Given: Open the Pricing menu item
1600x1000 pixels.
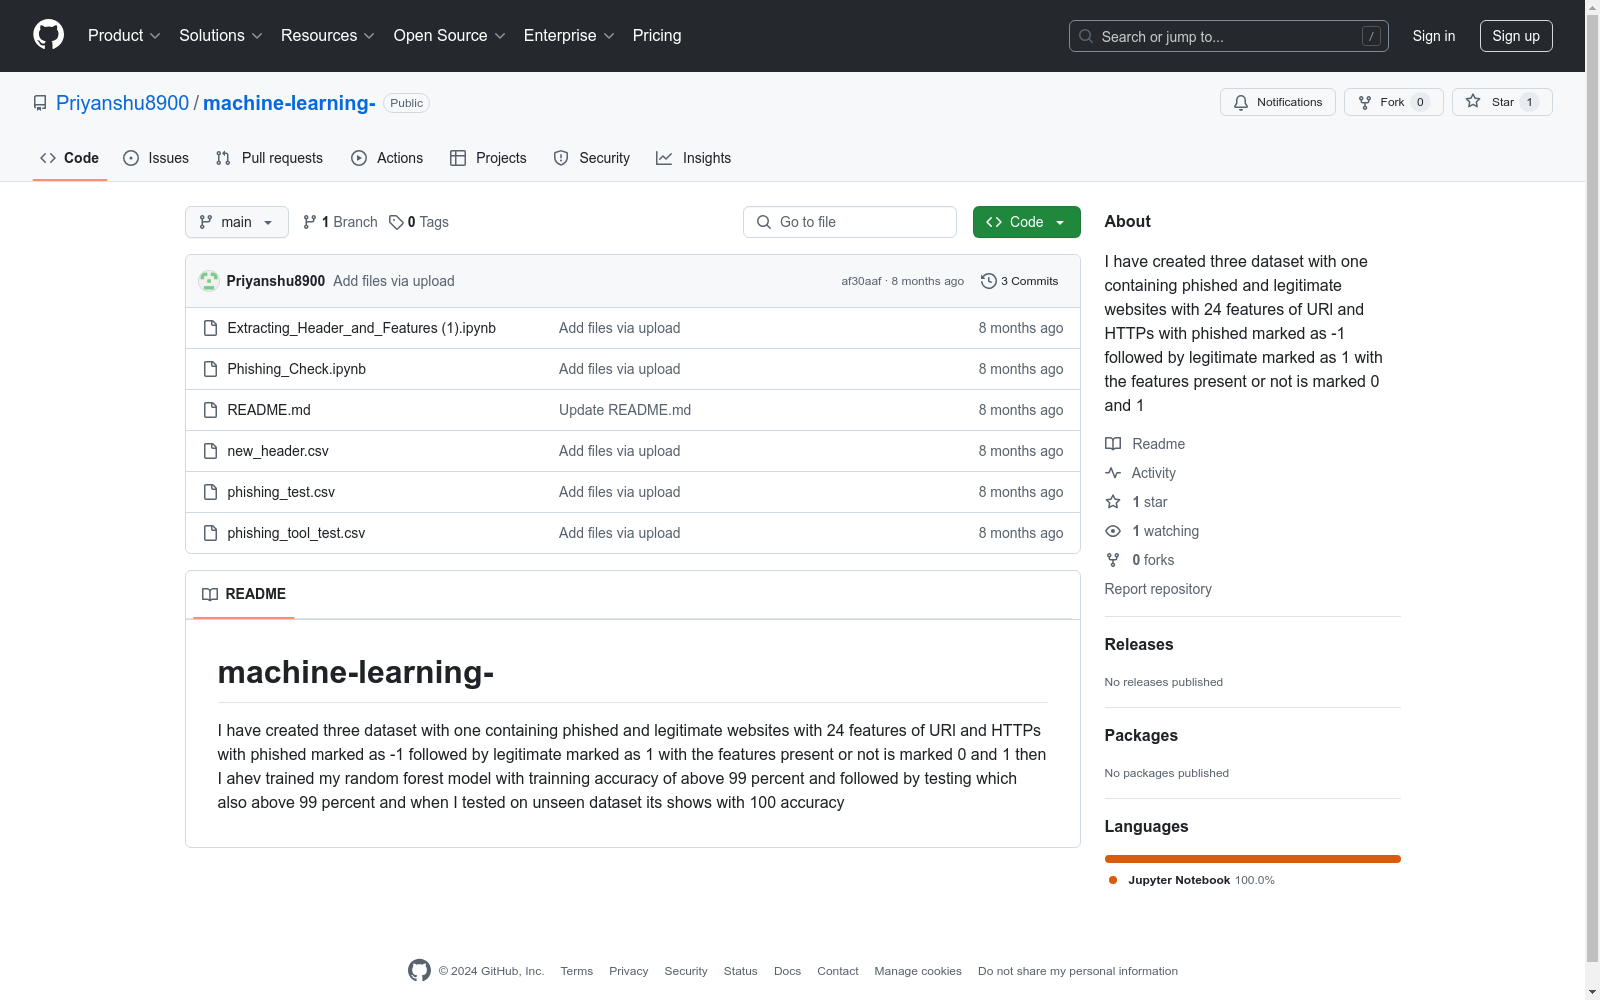Looking at the screenshot, I should coord(657,36).
